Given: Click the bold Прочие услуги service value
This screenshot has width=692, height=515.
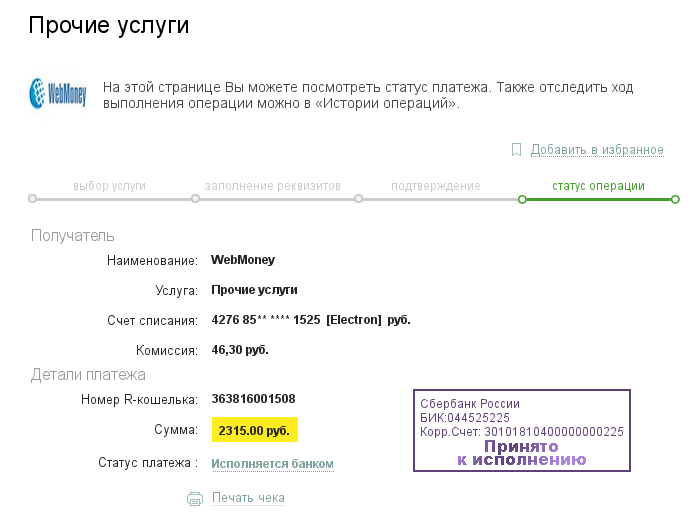Looking at the screenshot, I should (254, 290).
